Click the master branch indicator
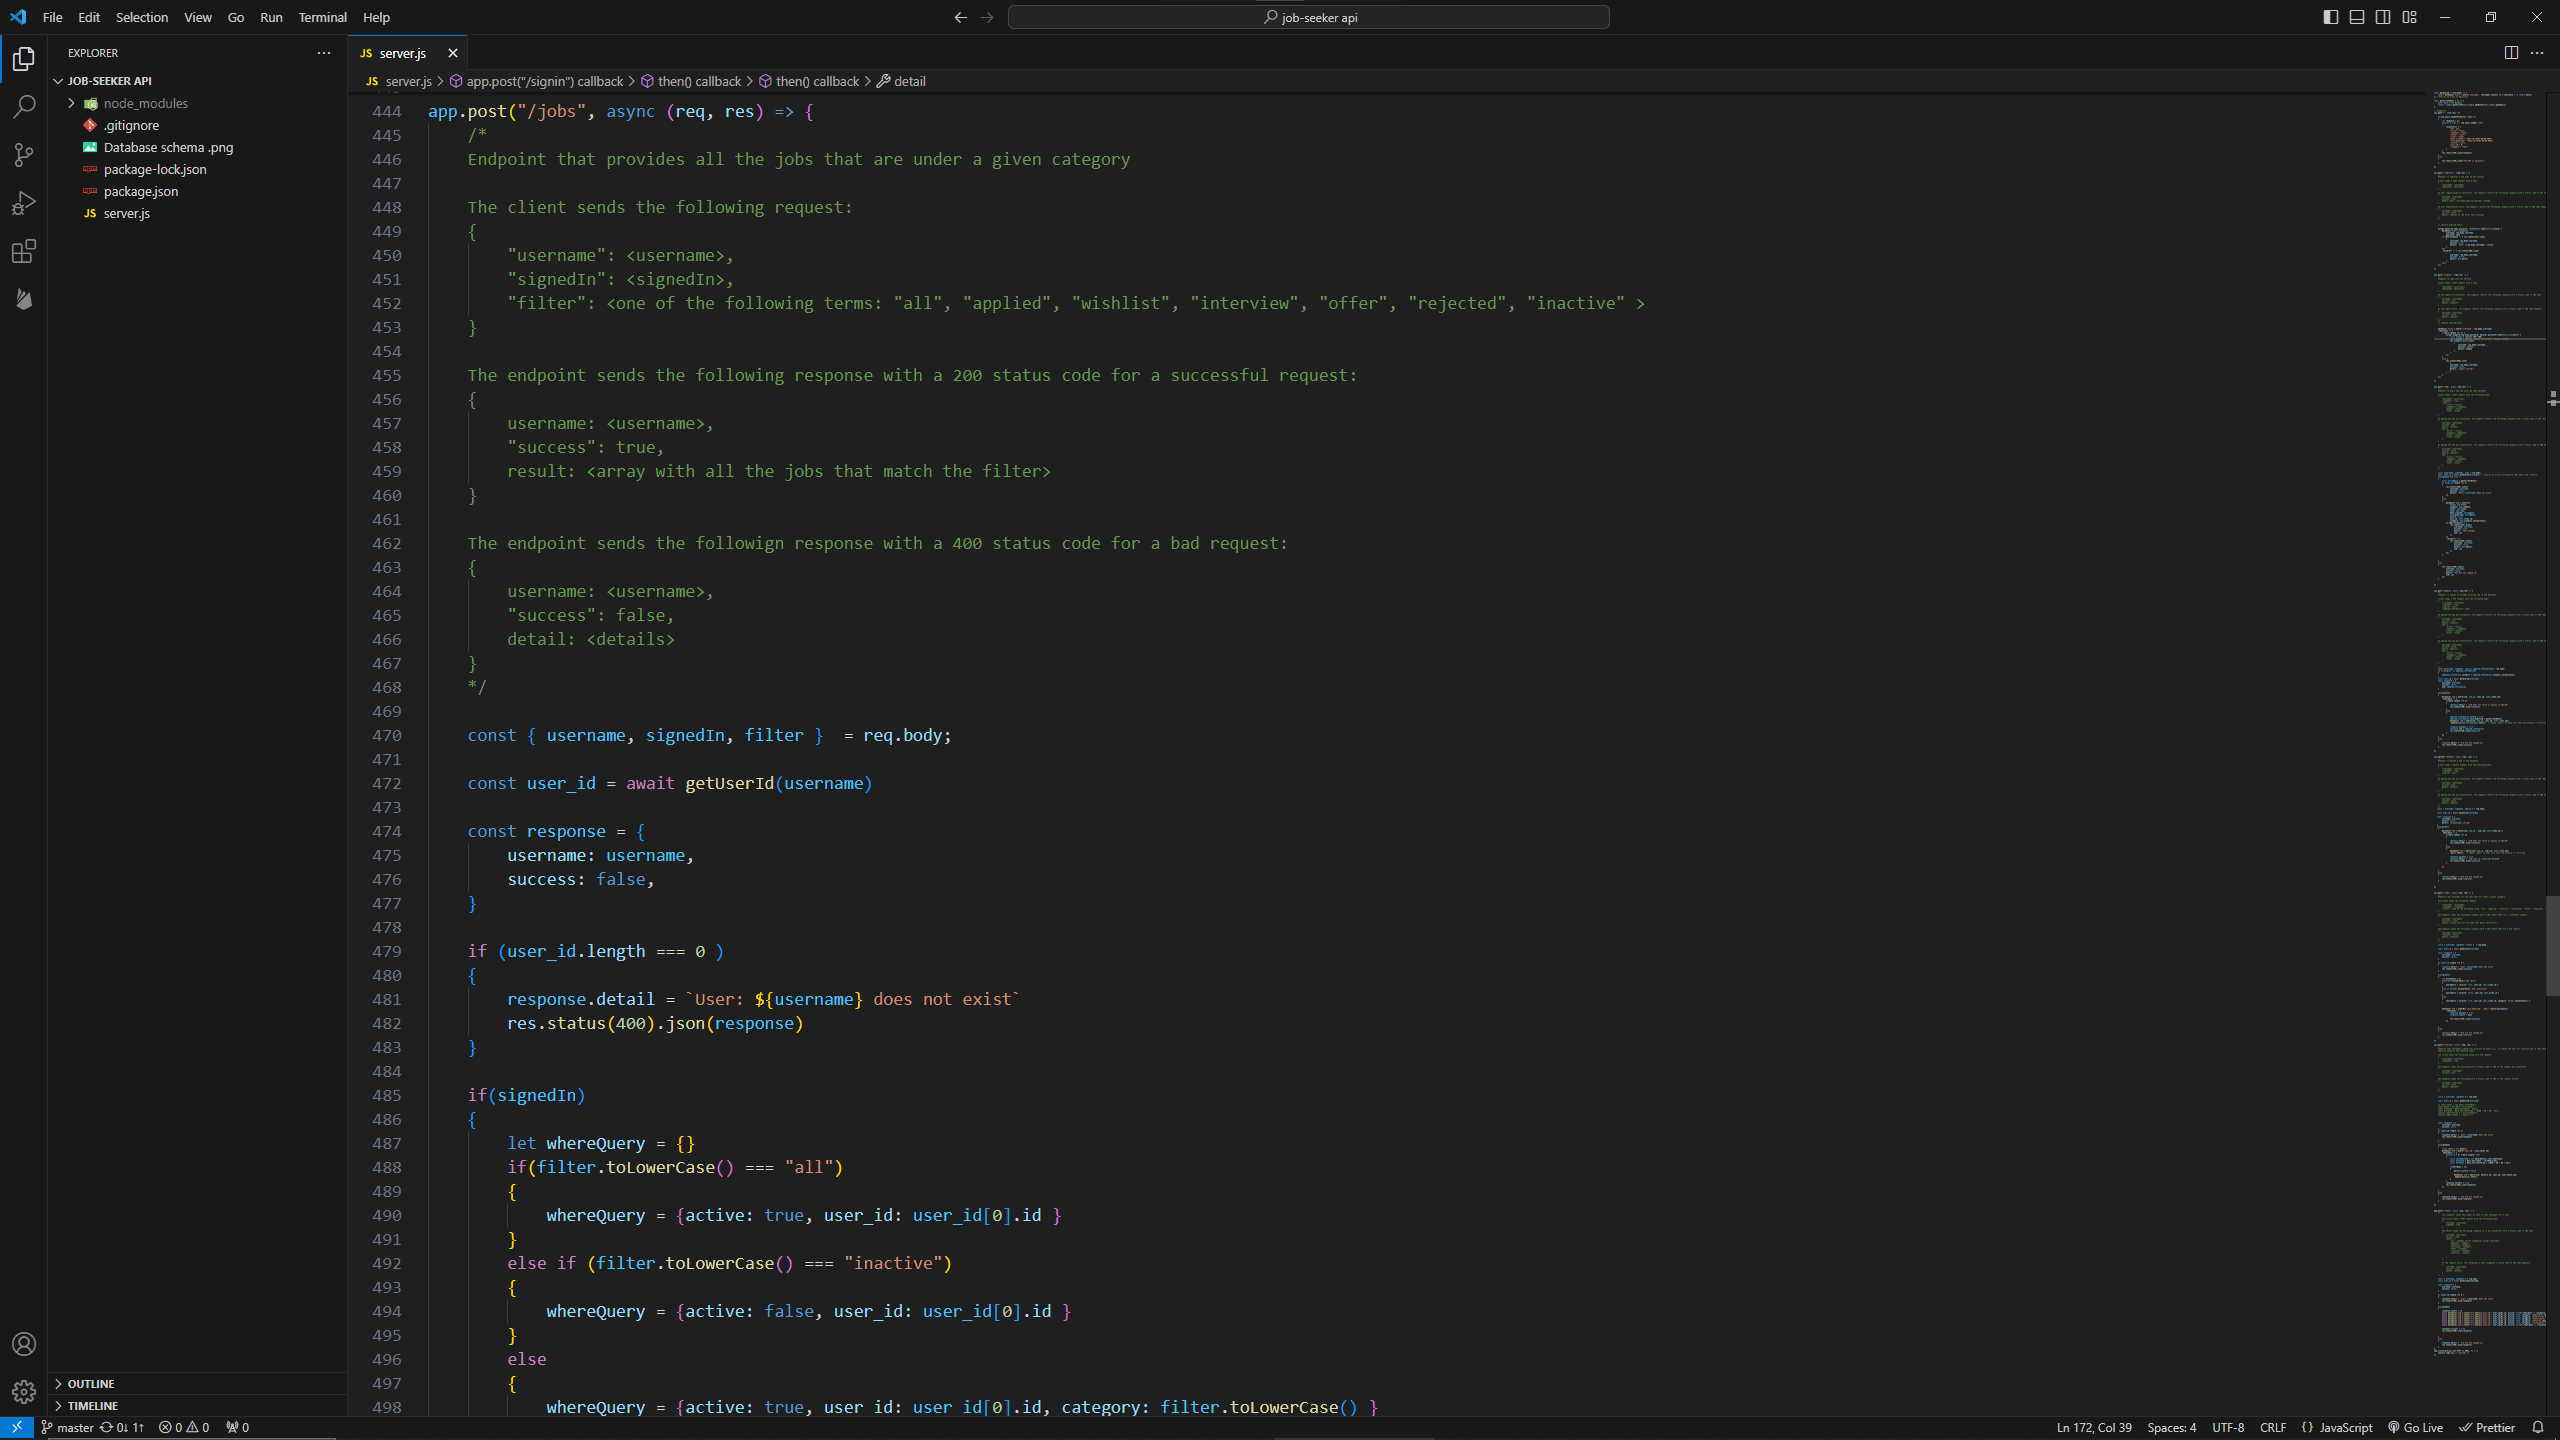 coord(67,1427)
